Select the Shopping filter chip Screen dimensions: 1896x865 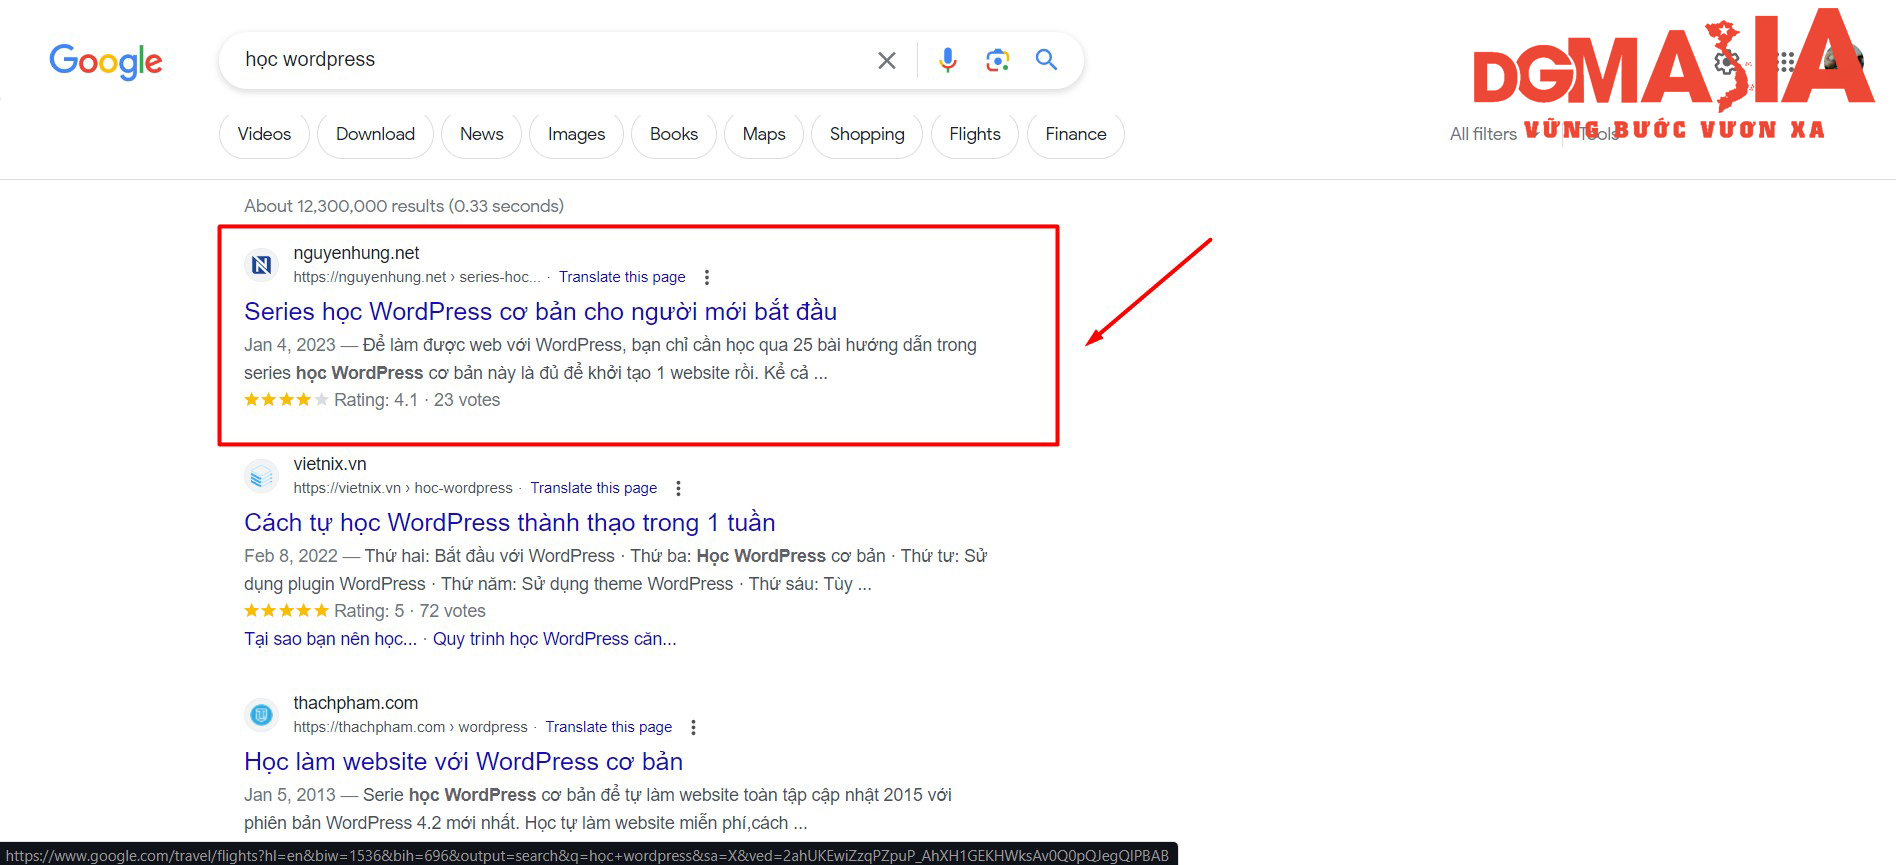click(x=867, y=134)
